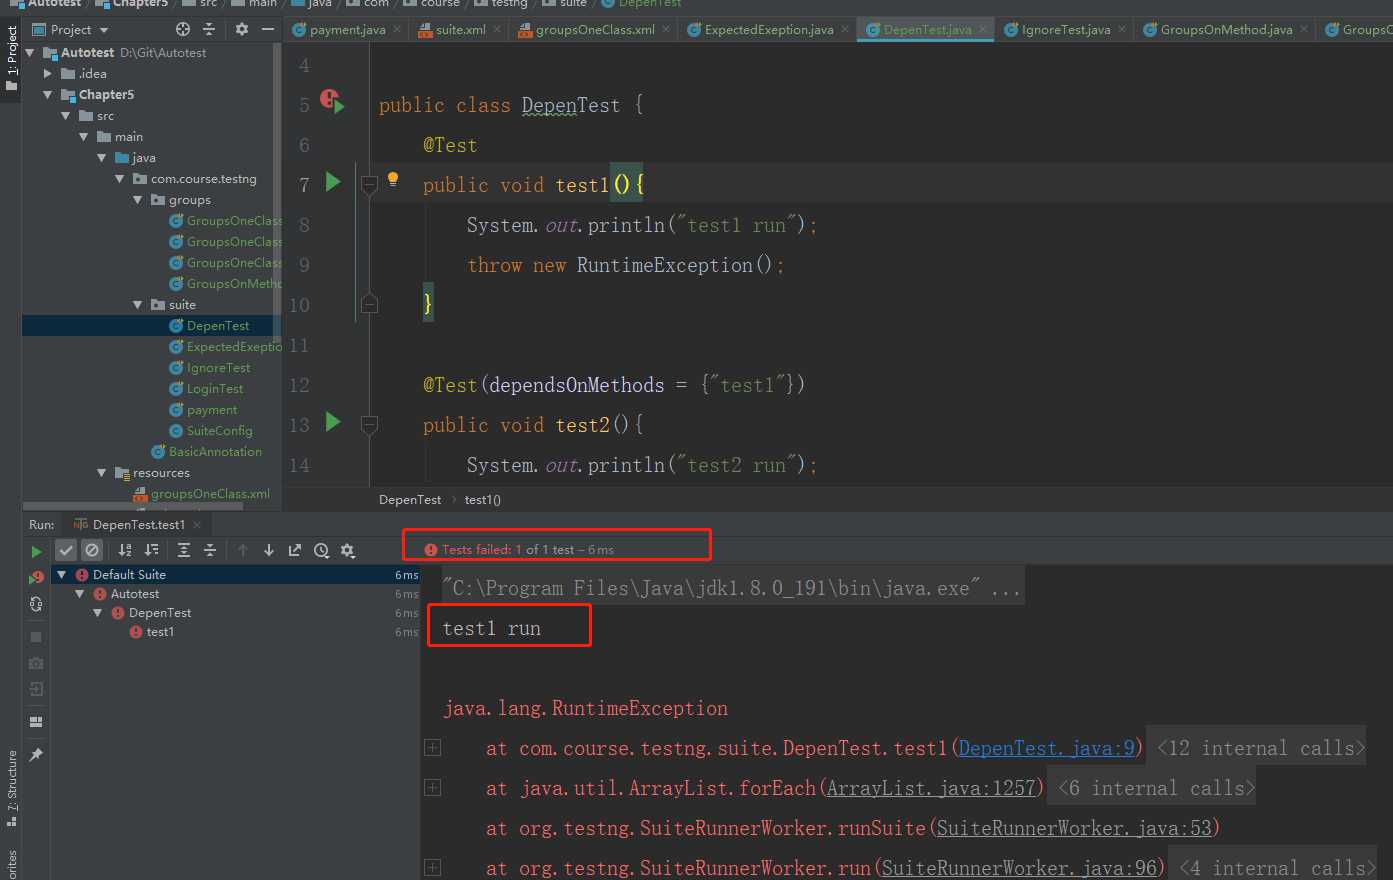Open SuiteRunnerWorker.java:53 link
Viewport: 1393px width, 880px height.
1074,828
